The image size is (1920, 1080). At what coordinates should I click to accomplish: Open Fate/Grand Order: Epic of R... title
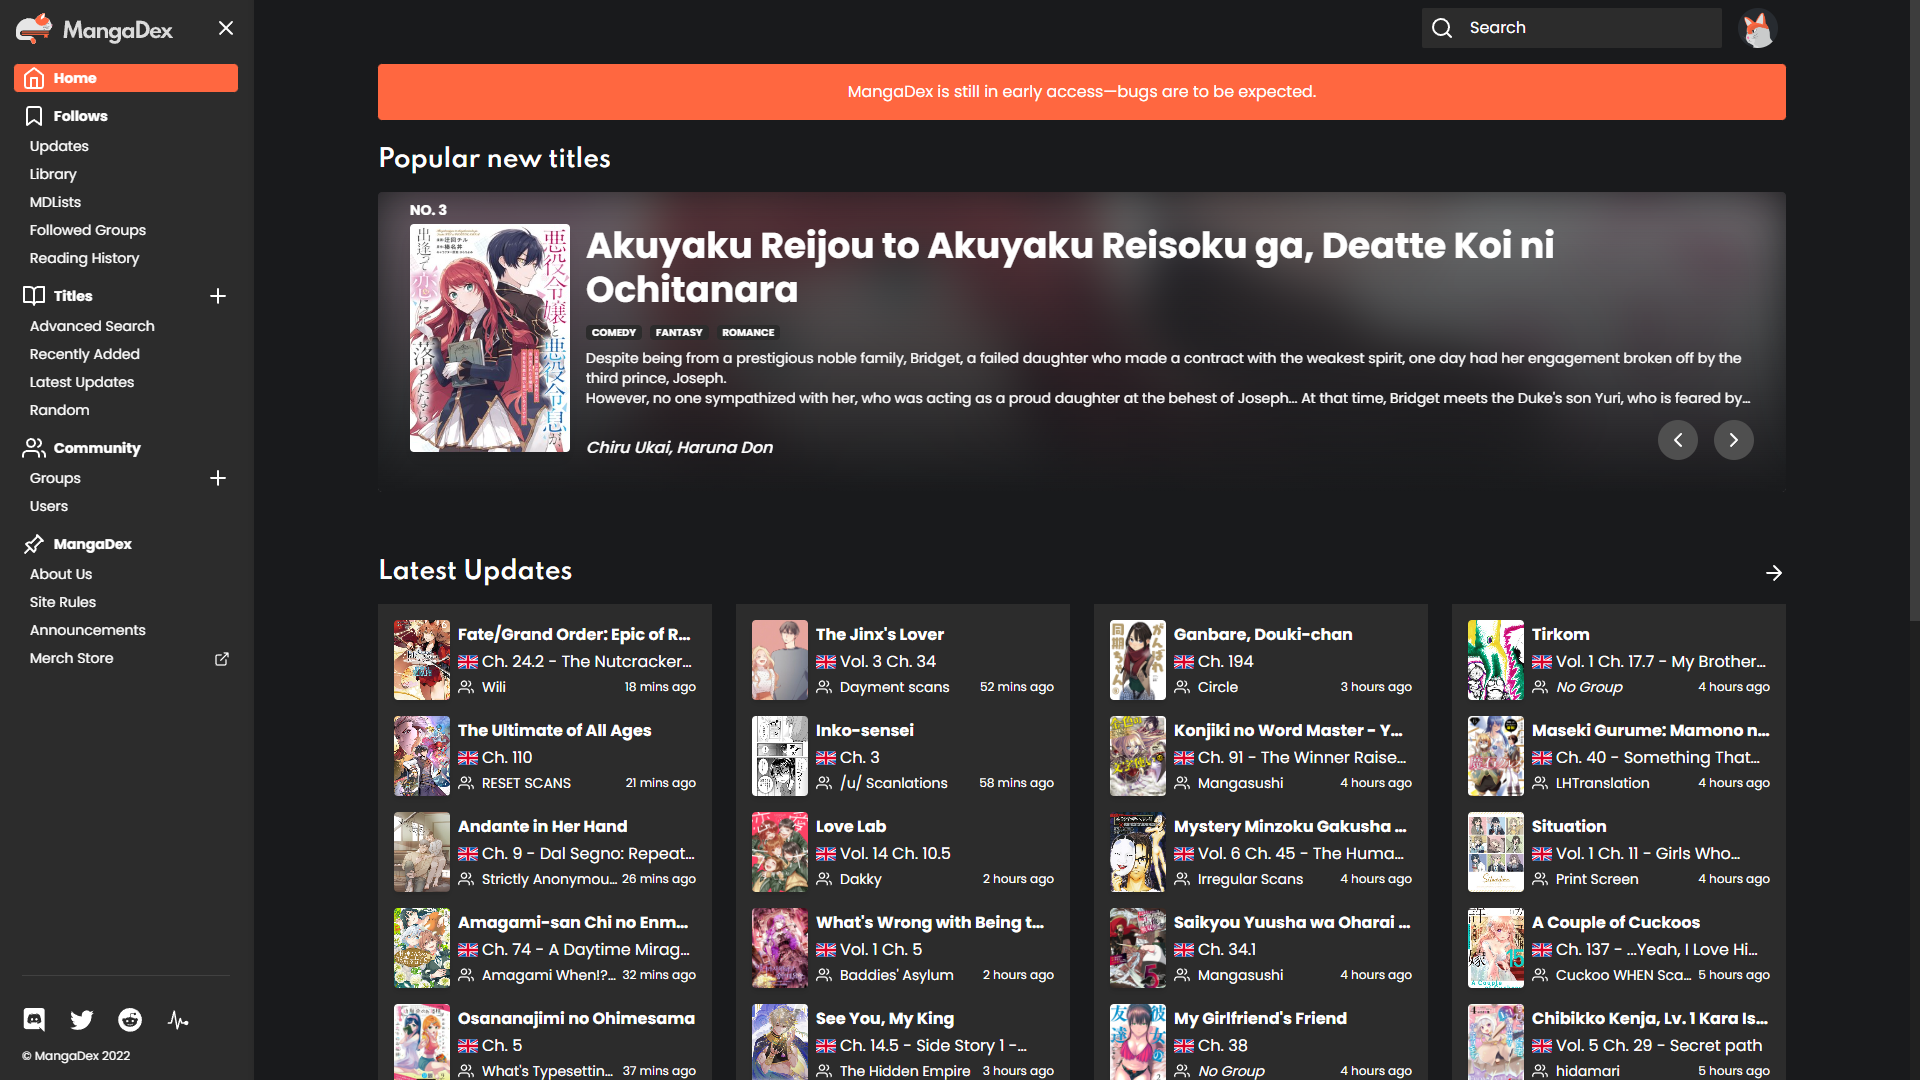(574, 634)
